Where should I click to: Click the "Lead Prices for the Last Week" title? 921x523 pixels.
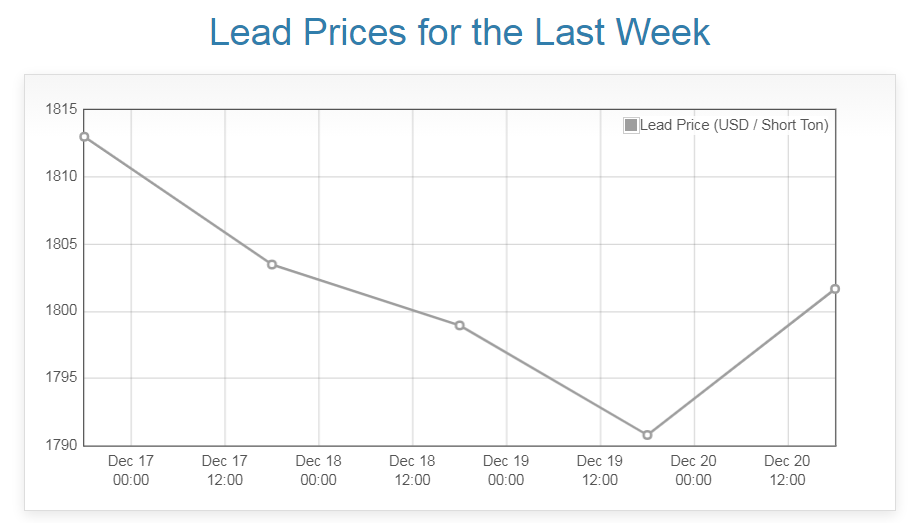tap(460, 32)
